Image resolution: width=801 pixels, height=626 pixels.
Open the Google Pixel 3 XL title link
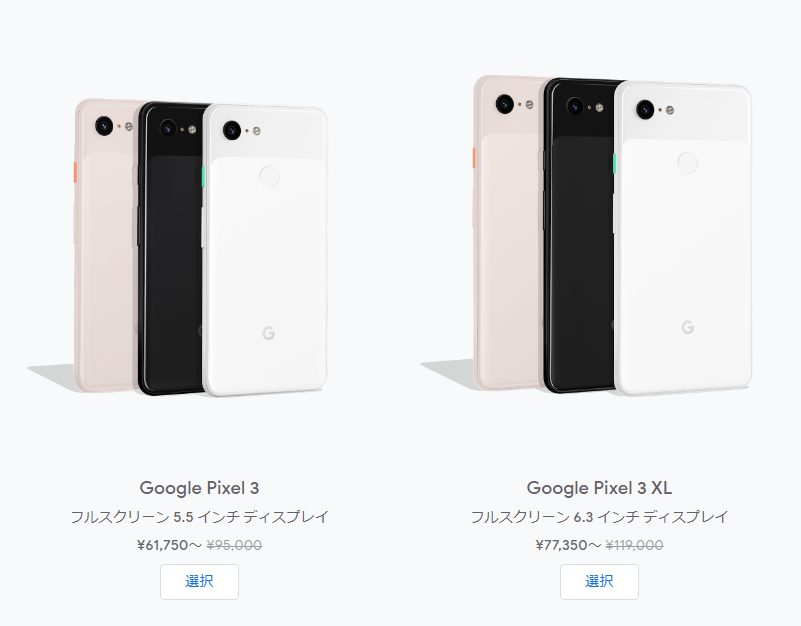tap(599, 488)
